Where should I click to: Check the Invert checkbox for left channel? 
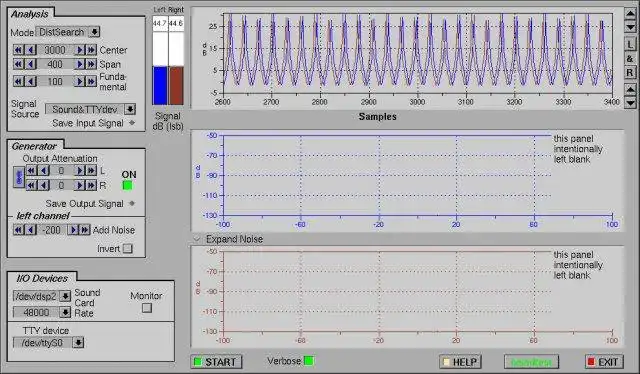pyautogui.click(x=128, y=248)
